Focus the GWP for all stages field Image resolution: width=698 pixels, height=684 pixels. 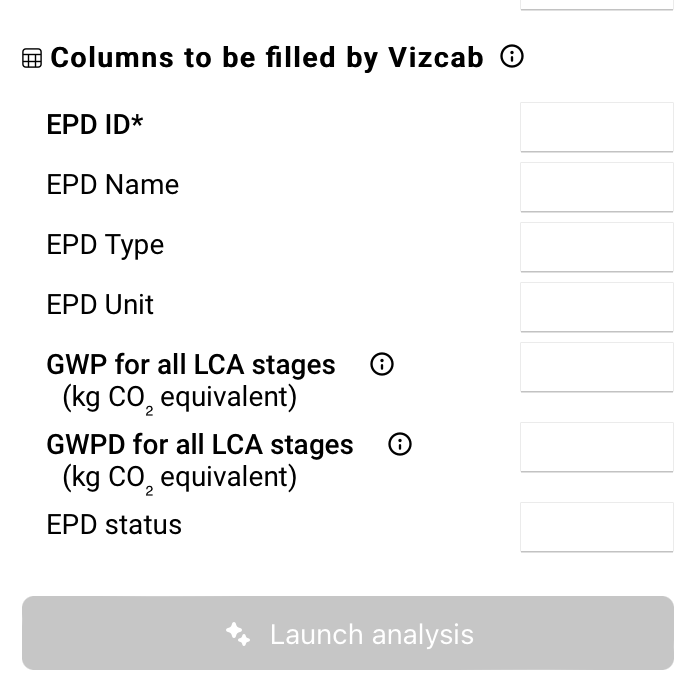click(x=596, y=367)
